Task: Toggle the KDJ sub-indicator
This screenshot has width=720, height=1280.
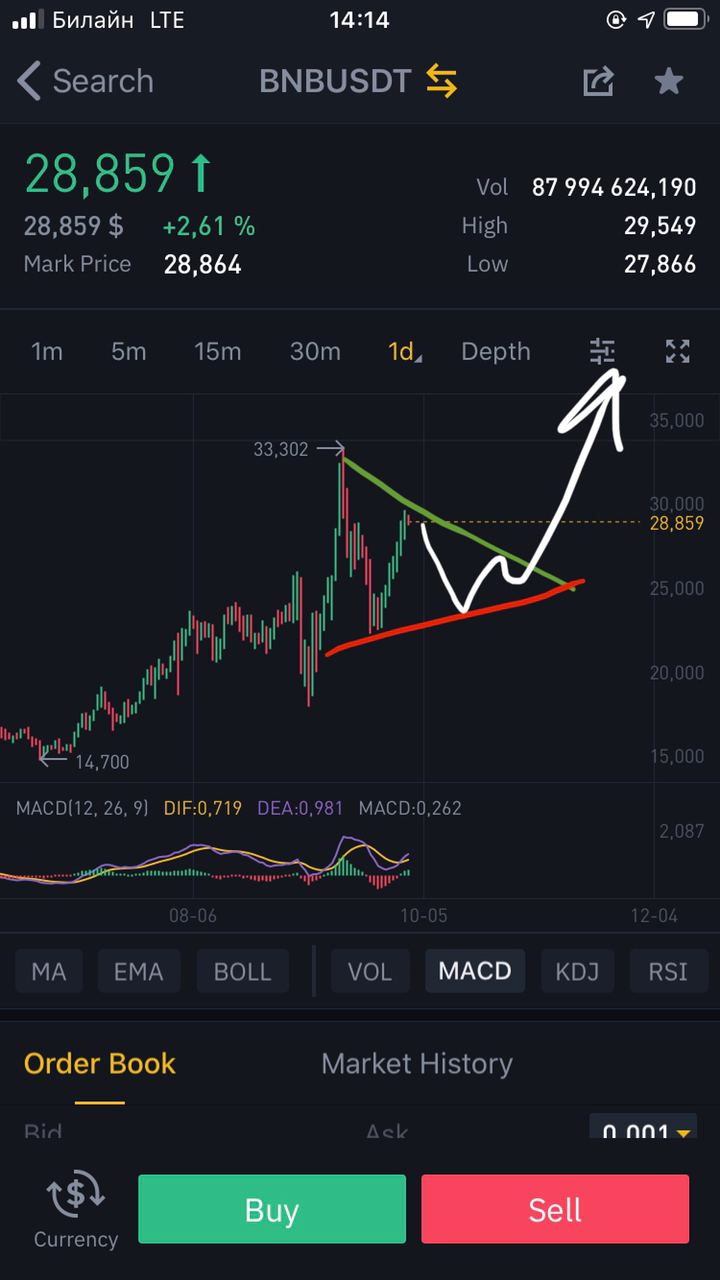Action: tap(578, 971)
